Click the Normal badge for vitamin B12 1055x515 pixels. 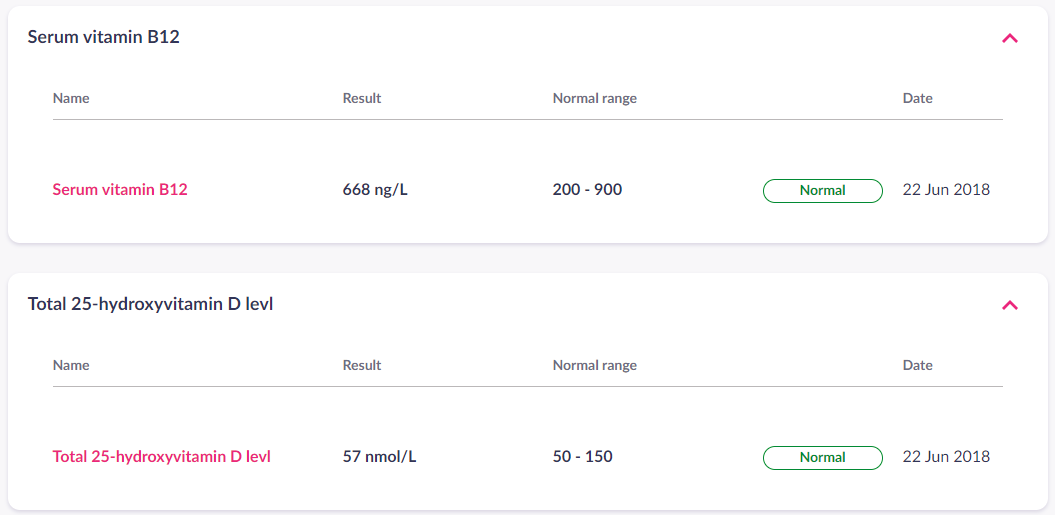pos(822,191)
